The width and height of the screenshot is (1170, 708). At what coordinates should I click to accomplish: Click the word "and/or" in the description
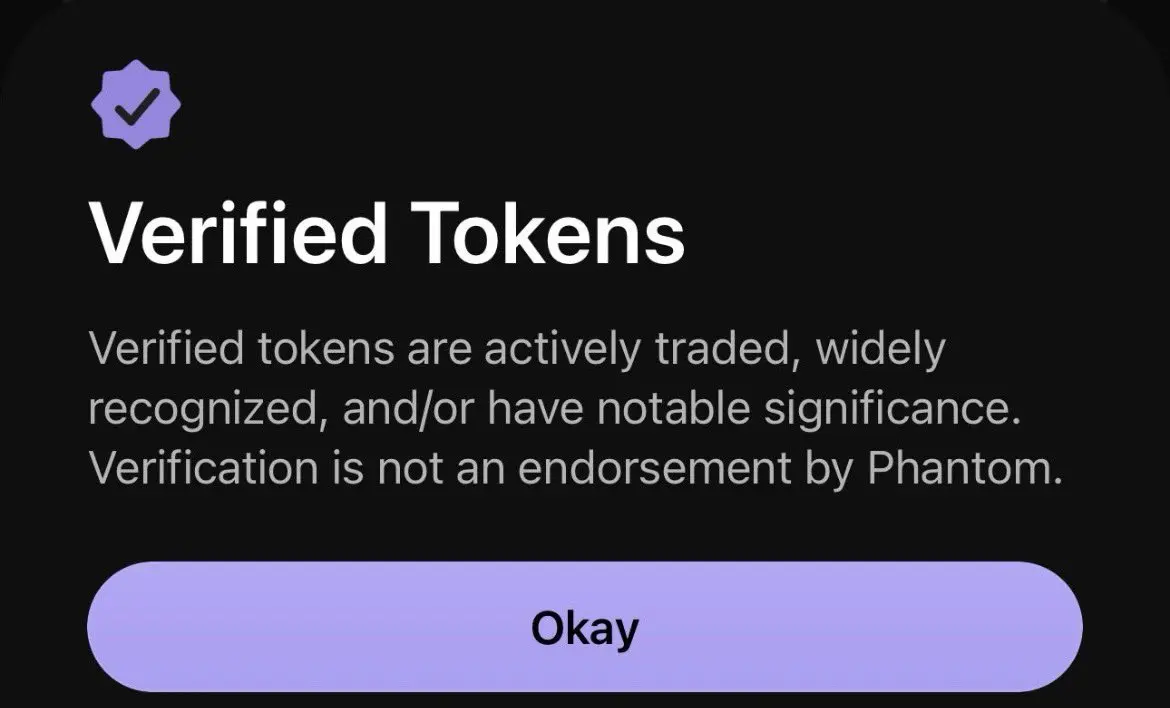point(407,409)
